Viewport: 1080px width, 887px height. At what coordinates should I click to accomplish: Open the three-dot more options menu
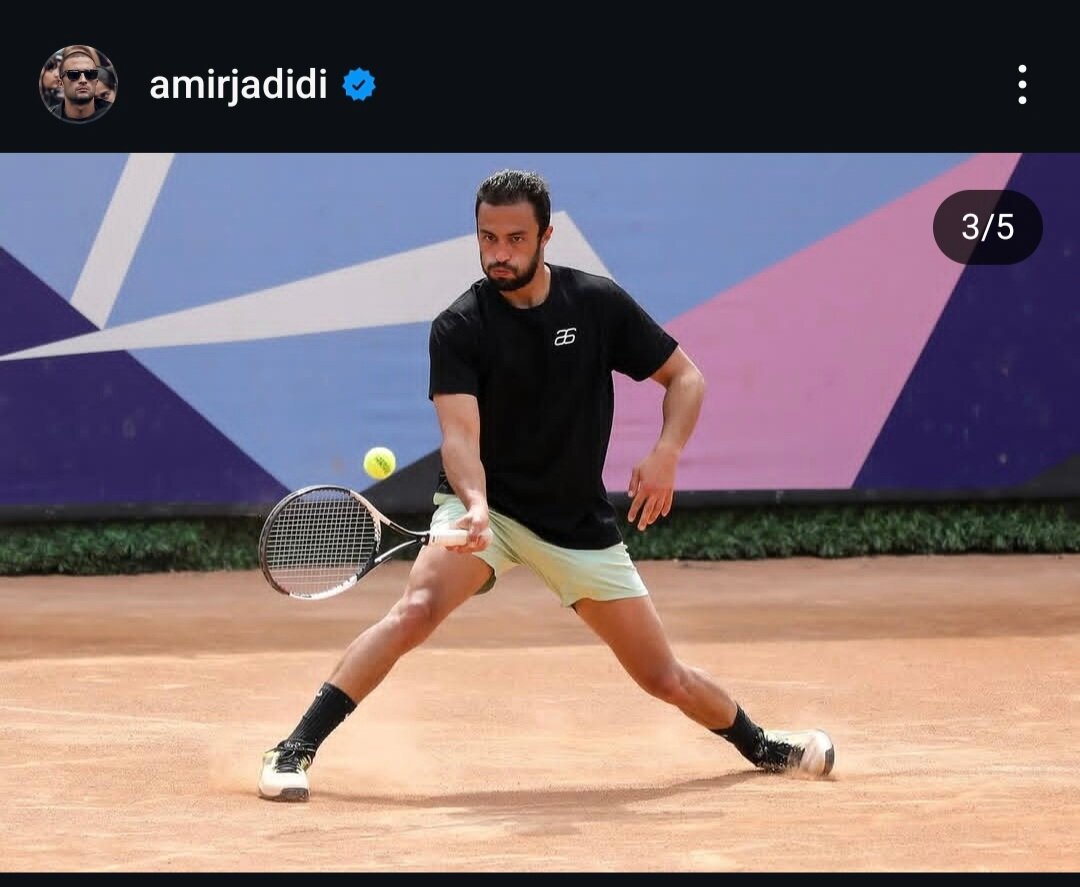(1022, 85)
